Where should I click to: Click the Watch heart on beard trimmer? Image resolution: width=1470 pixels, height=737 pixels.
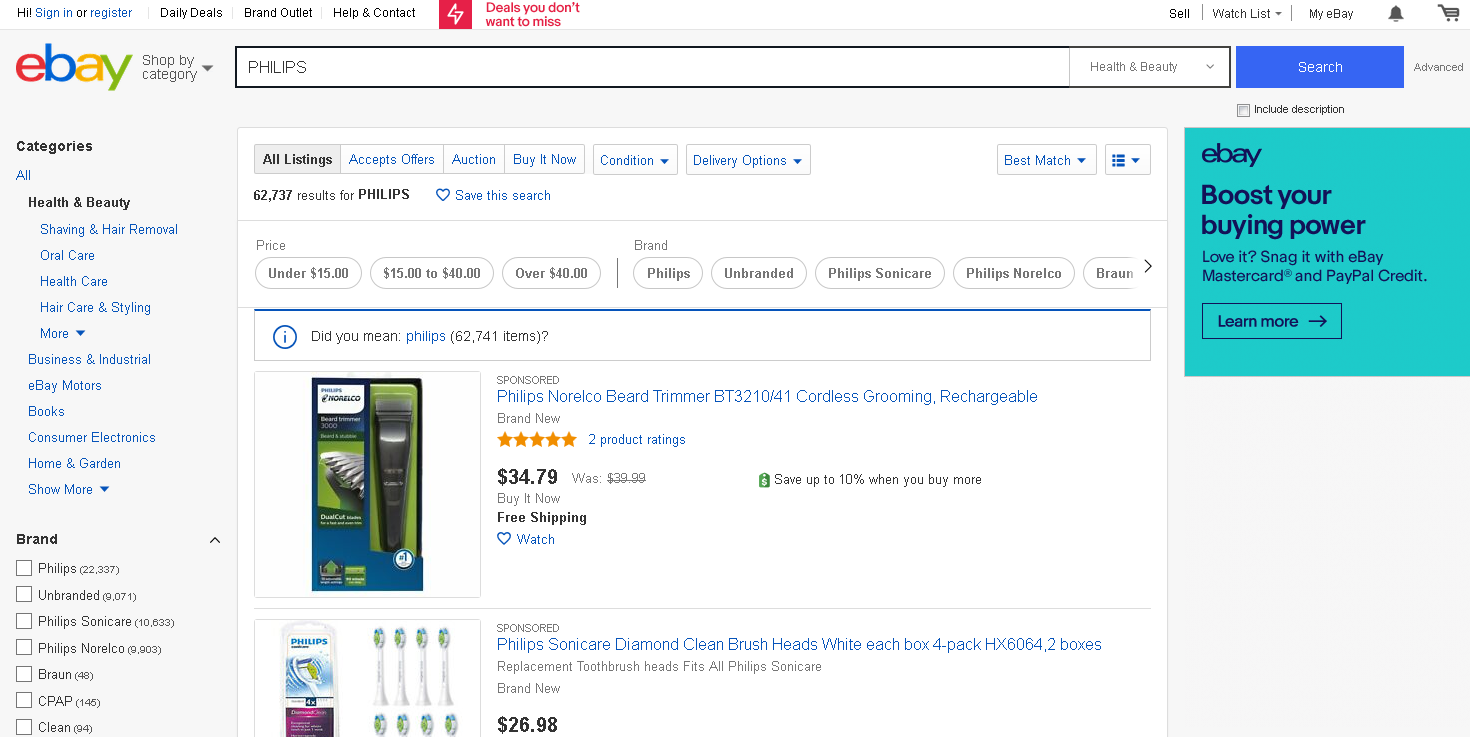click(504, 539)
